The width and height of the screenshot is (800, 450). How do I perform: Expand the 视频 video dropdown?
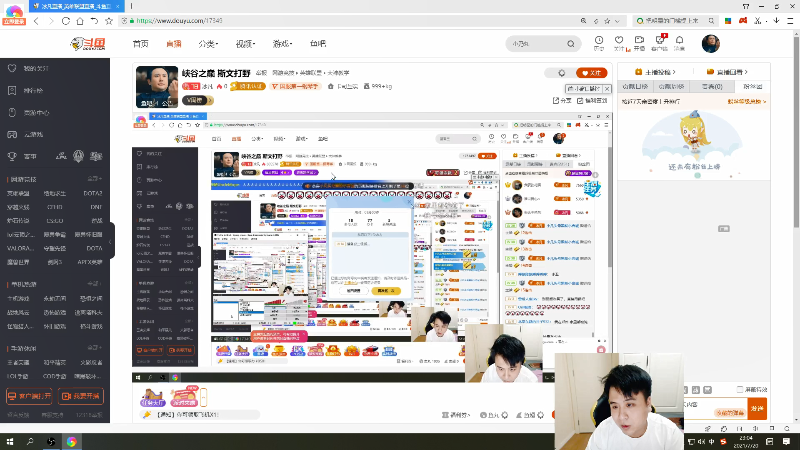click(x=245, y=44)
